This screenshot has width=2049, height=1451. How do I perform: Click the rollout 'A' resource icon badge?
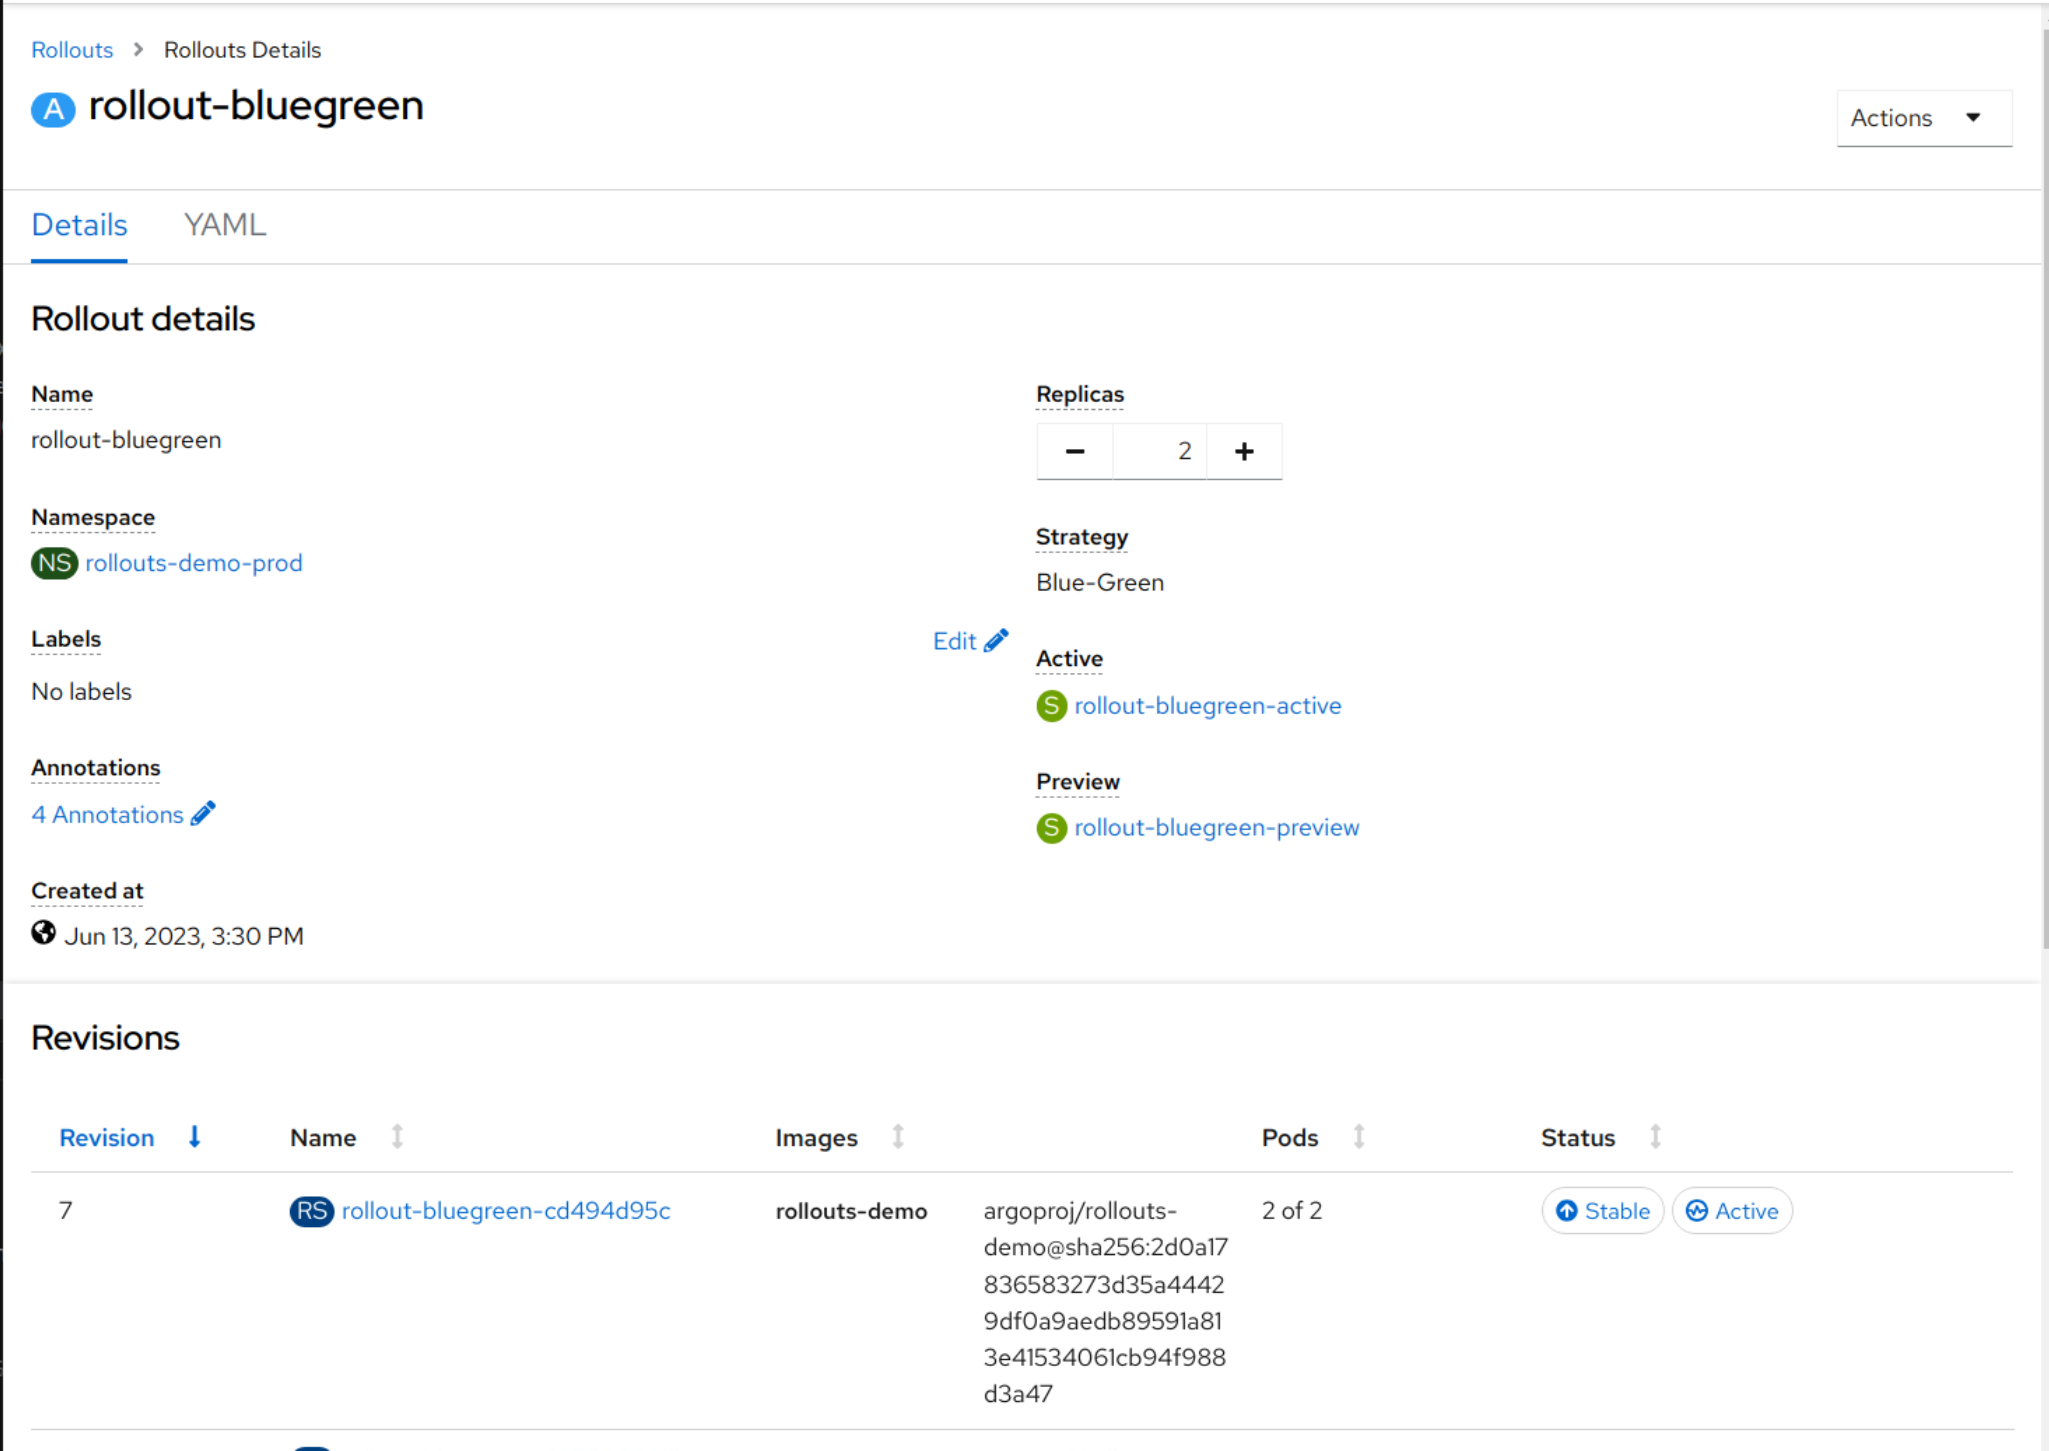point(53,109)
